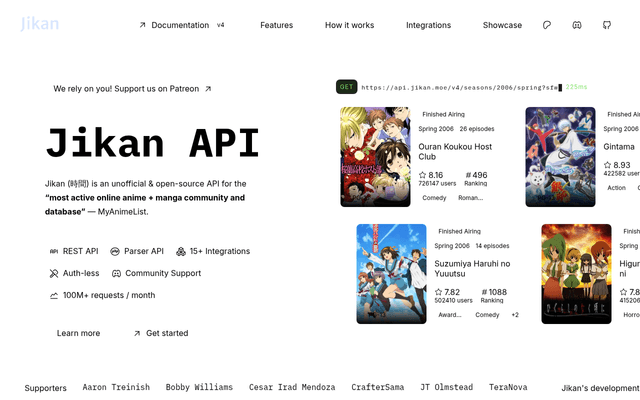Click the Gintama title text

coord(619,147)
